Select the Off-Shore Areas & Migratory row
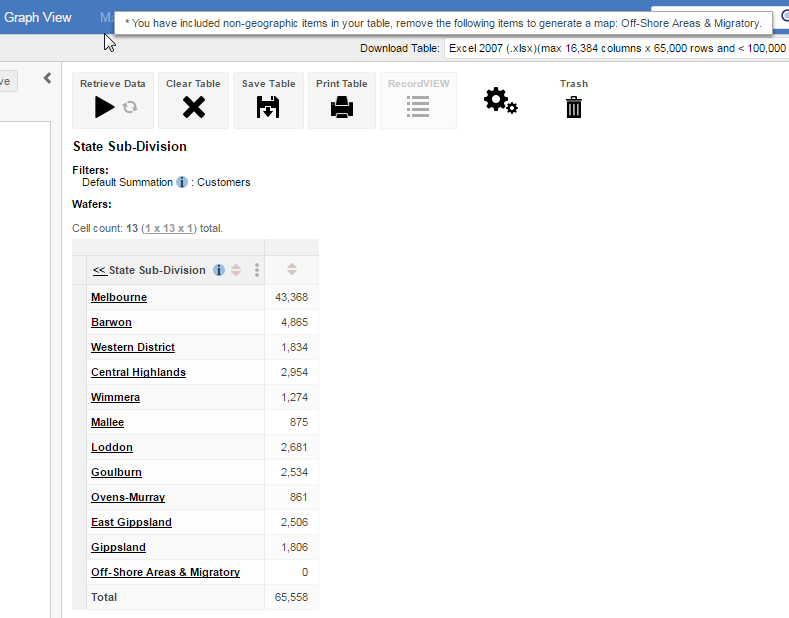This screenshot has width=789, height=618. (165, 572)
